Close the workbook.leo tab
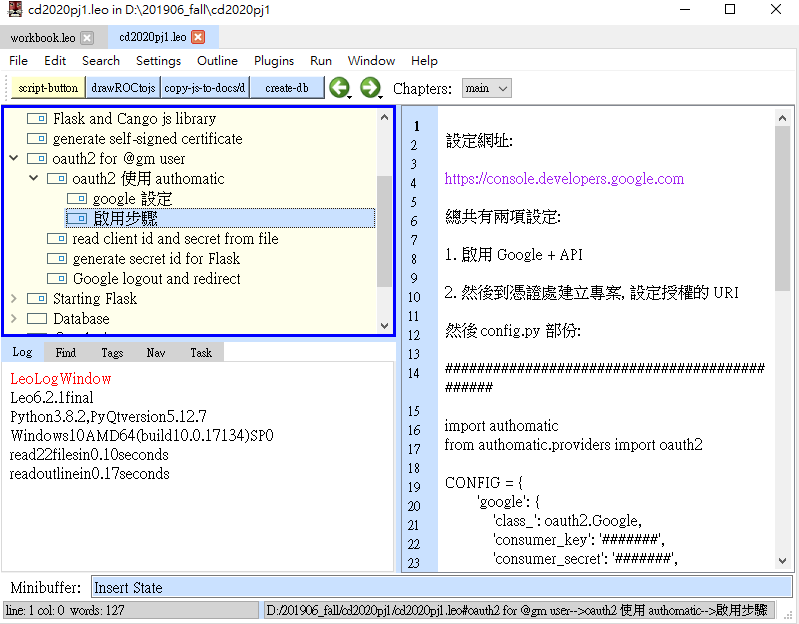Screen dimensions: 799x624 point(87,38)
